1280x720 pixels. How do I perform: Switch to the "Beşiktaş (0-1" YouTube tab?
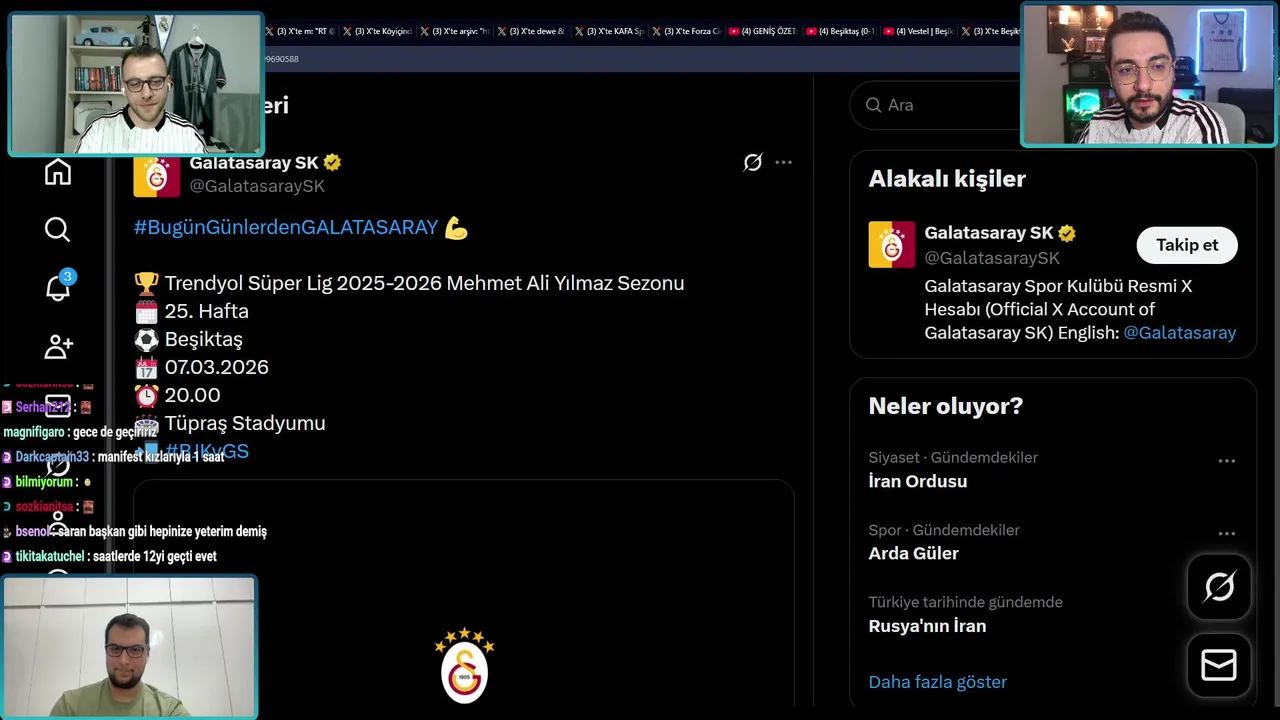(841, 31)
